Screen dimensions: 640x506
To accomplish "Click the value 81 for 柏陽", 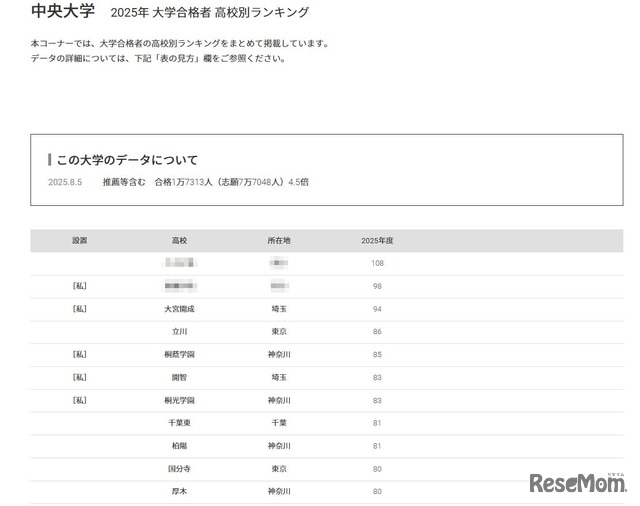I will click(377, 446).
